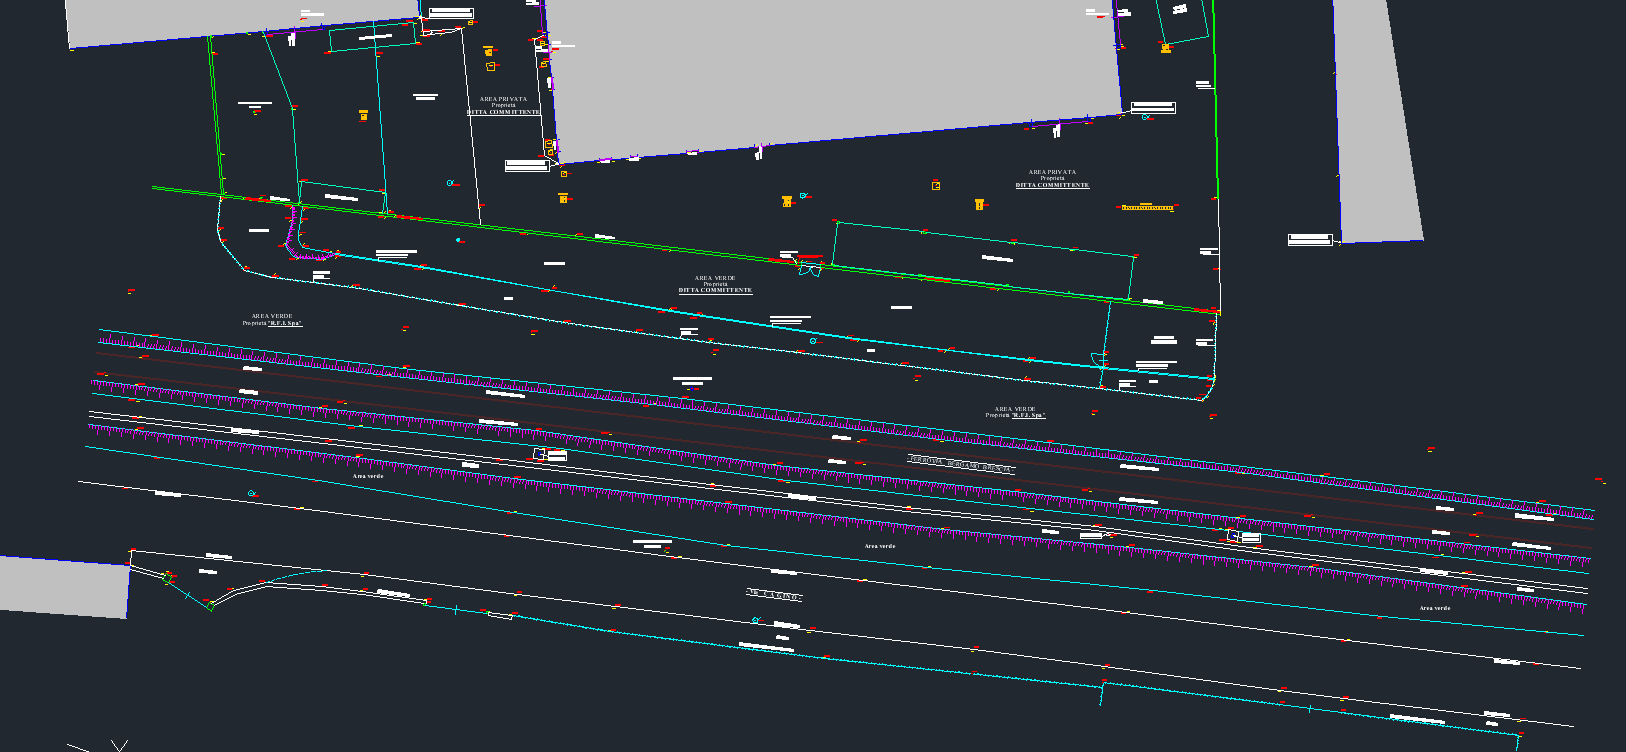Click the right AREA VERDE R.F.I. Spa label
Image resolution: width=1626 pixels, height=752 pixels.
tap(1015, 412)
